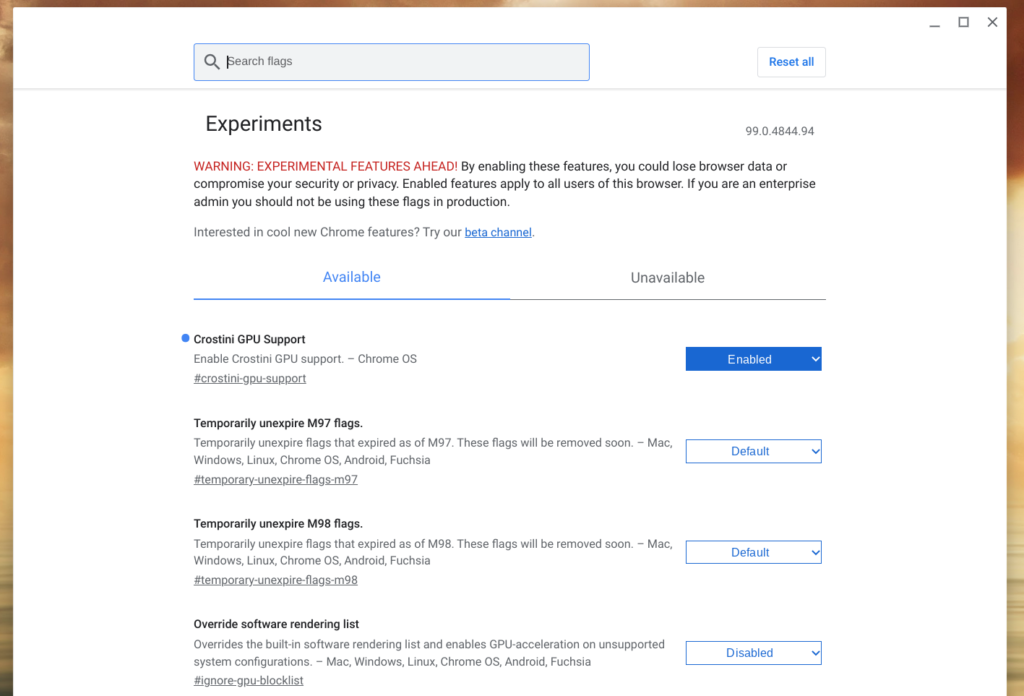The height and width of the screenshot is (696, 1024).
Task: Close the Experiments window
Action: point(992,22)
